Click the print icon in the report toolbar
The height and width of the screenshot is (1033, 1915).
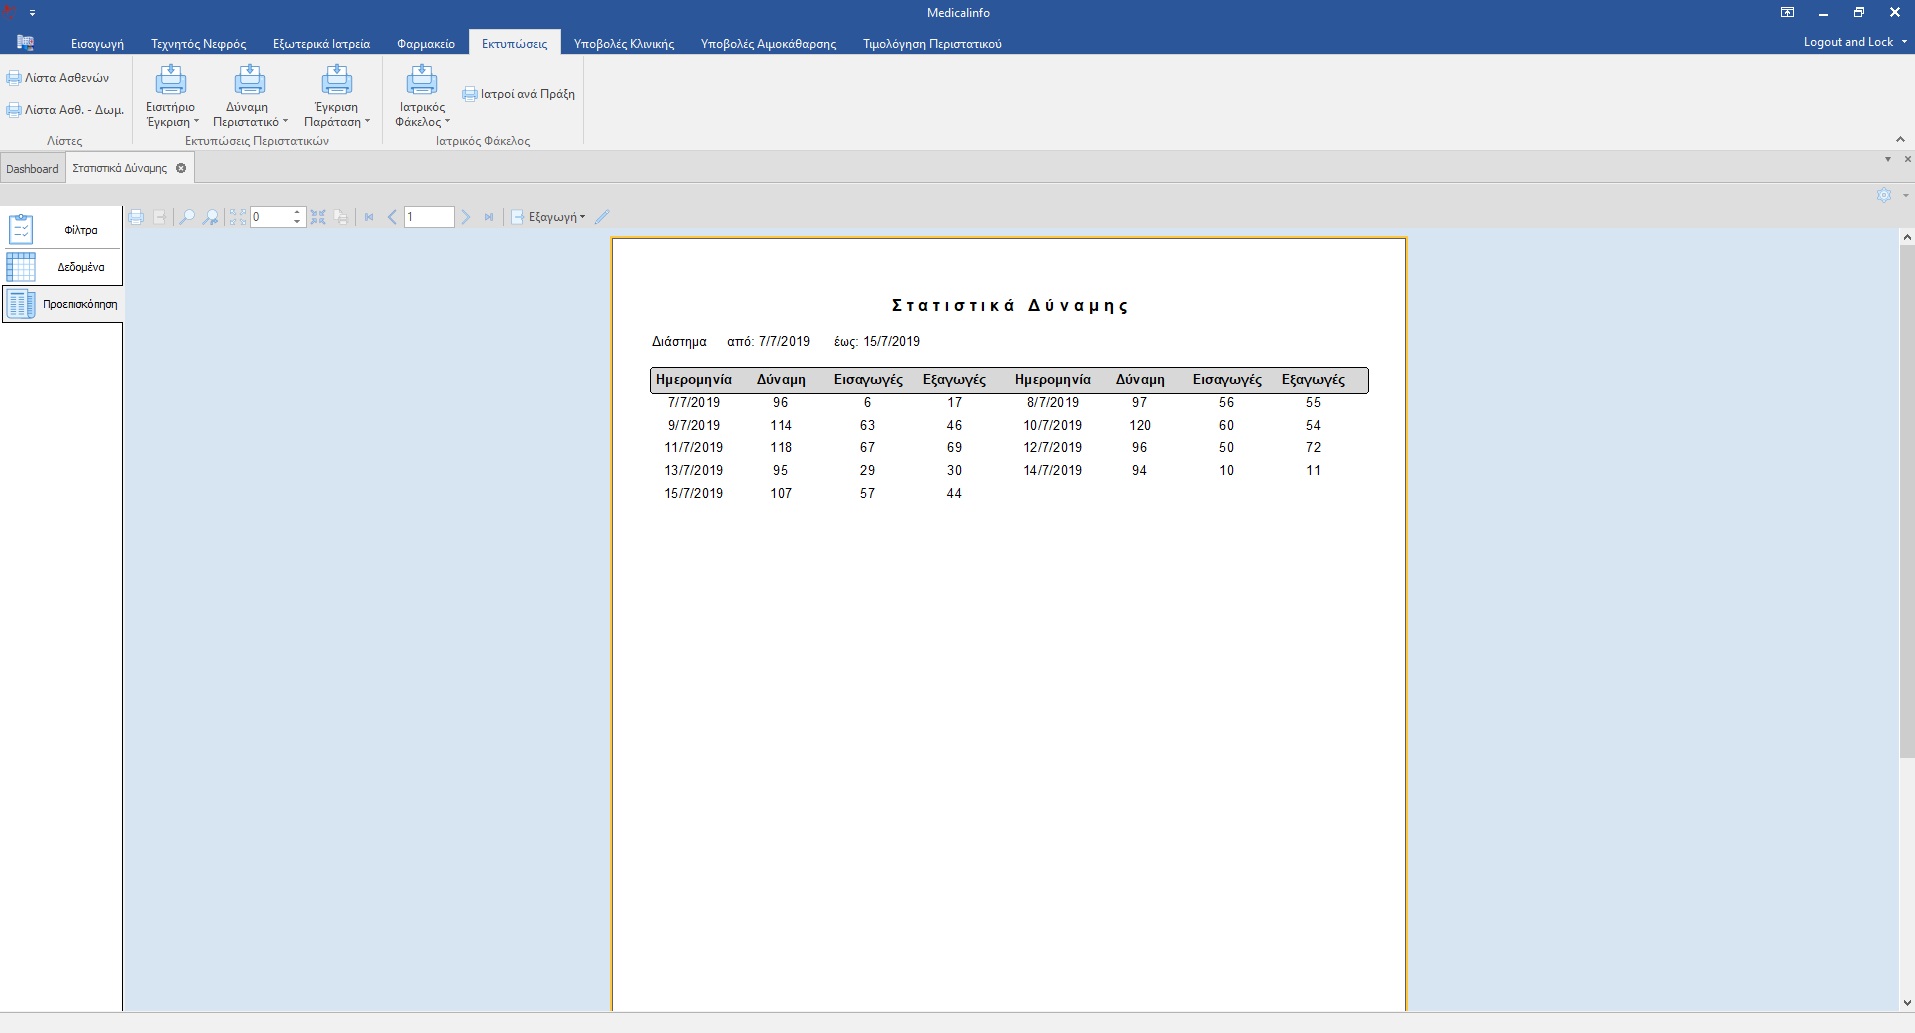click(136, 217)
